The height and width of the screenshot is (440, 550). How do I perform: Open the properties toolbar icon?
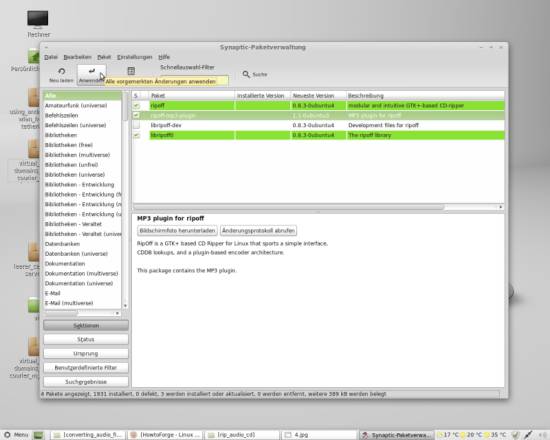coord(131,71)
